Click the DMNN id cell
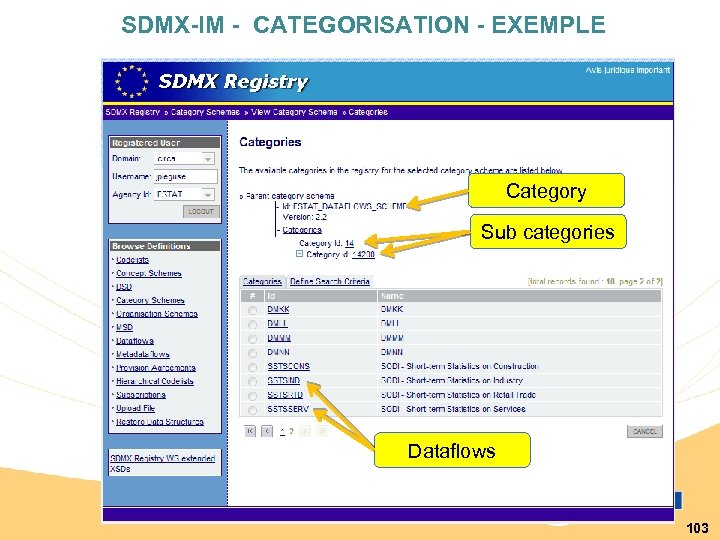This screenshot has height=540, width=720. tap(278, 352)
